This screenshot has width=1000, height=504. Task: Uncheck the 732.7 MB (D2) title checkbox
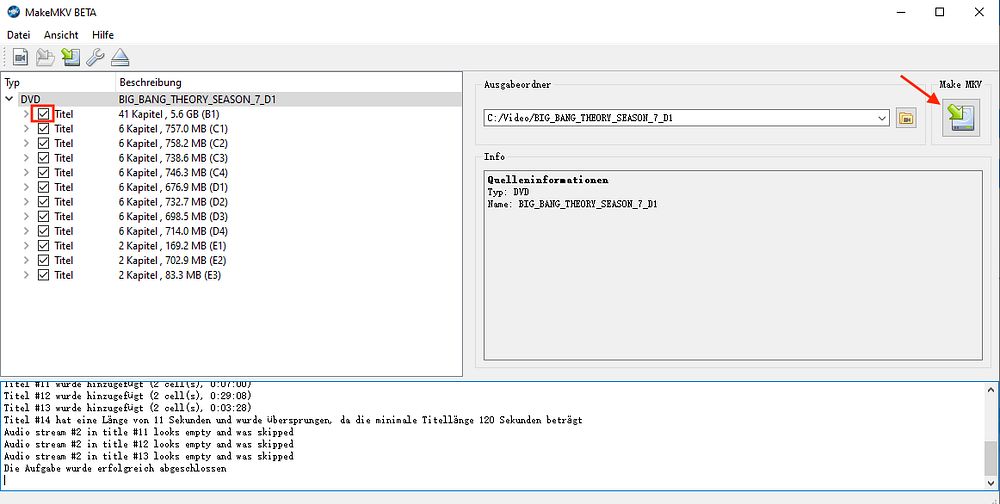[x=43, y=202]
